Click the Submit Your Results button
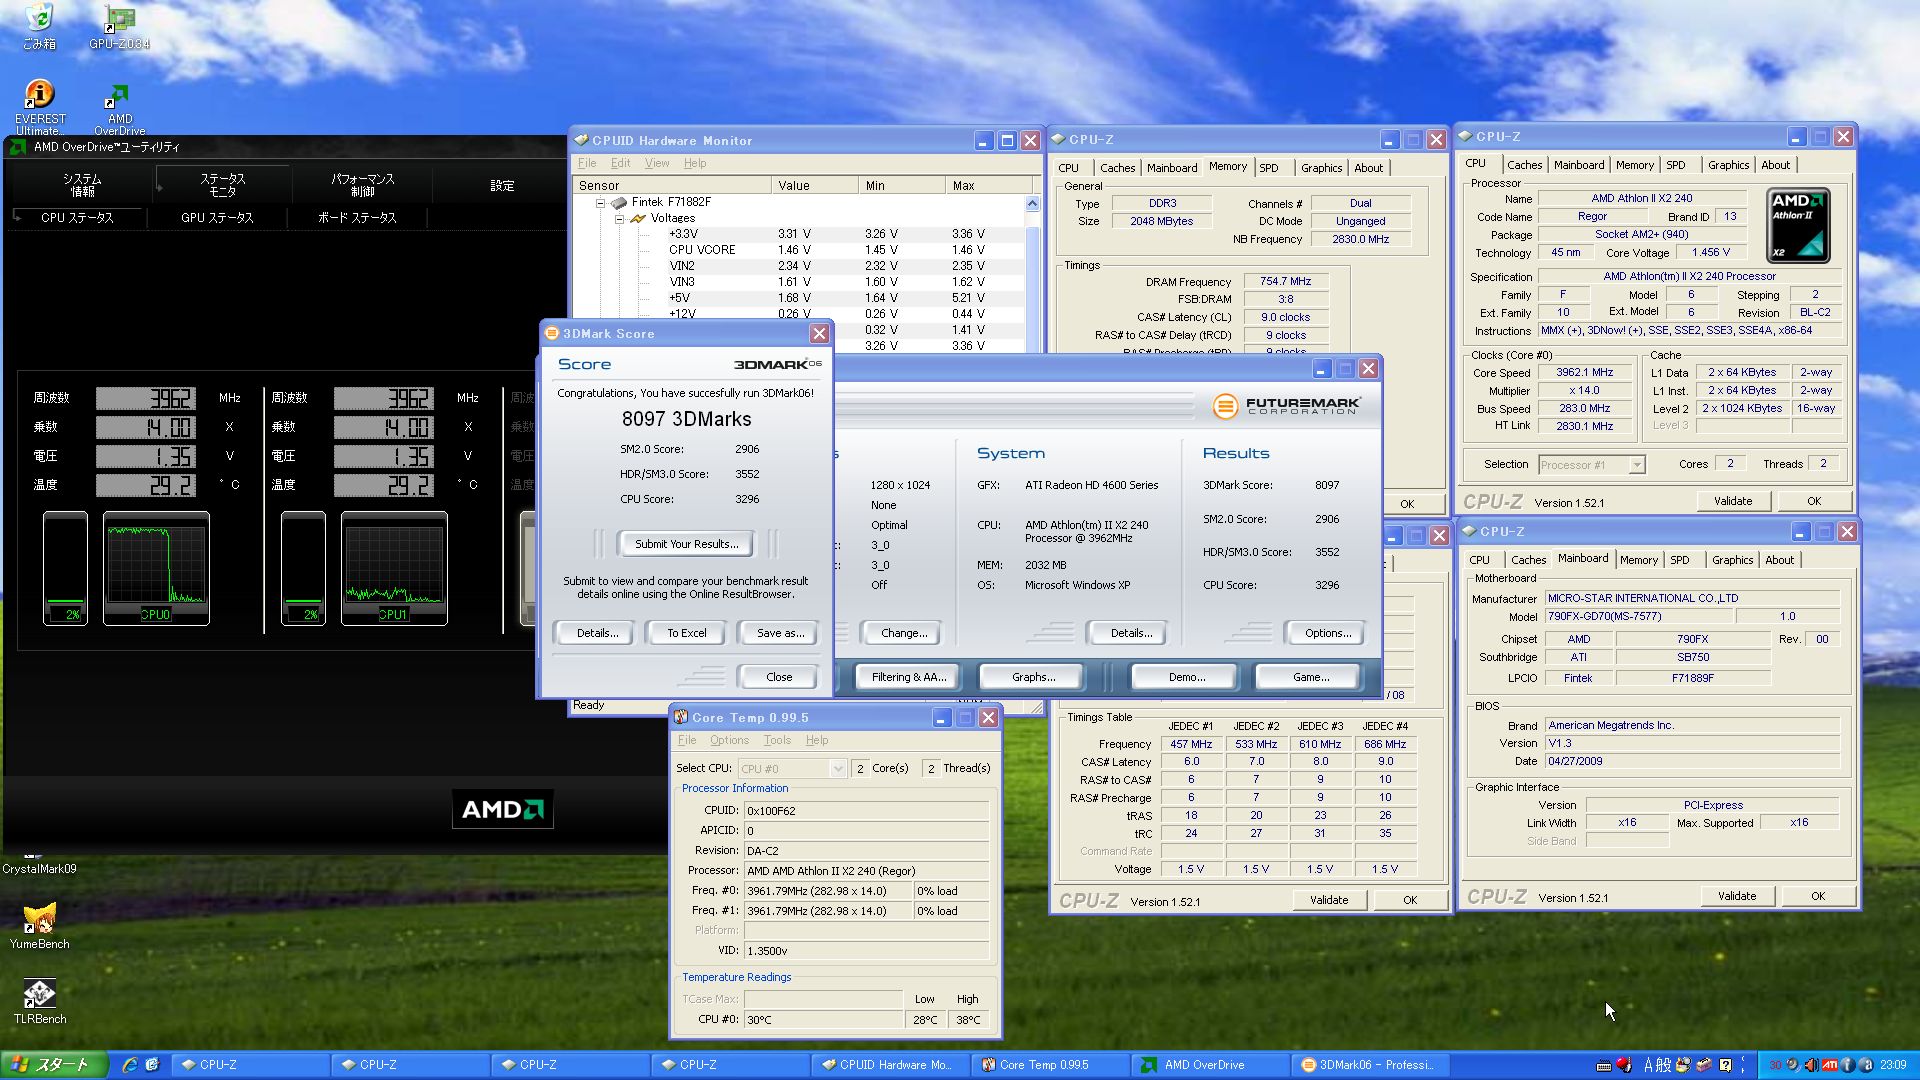The width and height of the screenshot is (1920, 1080). [686, 544]
